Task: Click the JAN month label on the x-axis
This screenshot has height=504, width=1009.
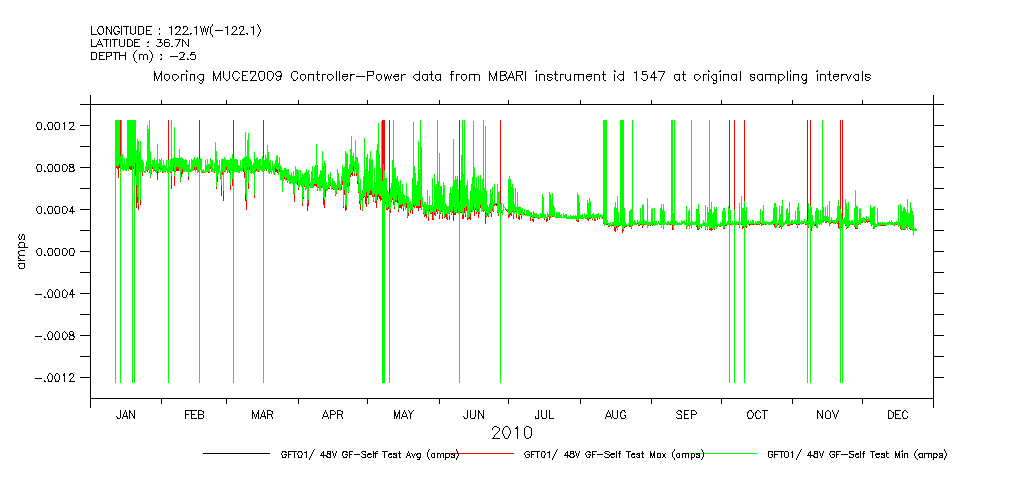Action: point(126,414)
